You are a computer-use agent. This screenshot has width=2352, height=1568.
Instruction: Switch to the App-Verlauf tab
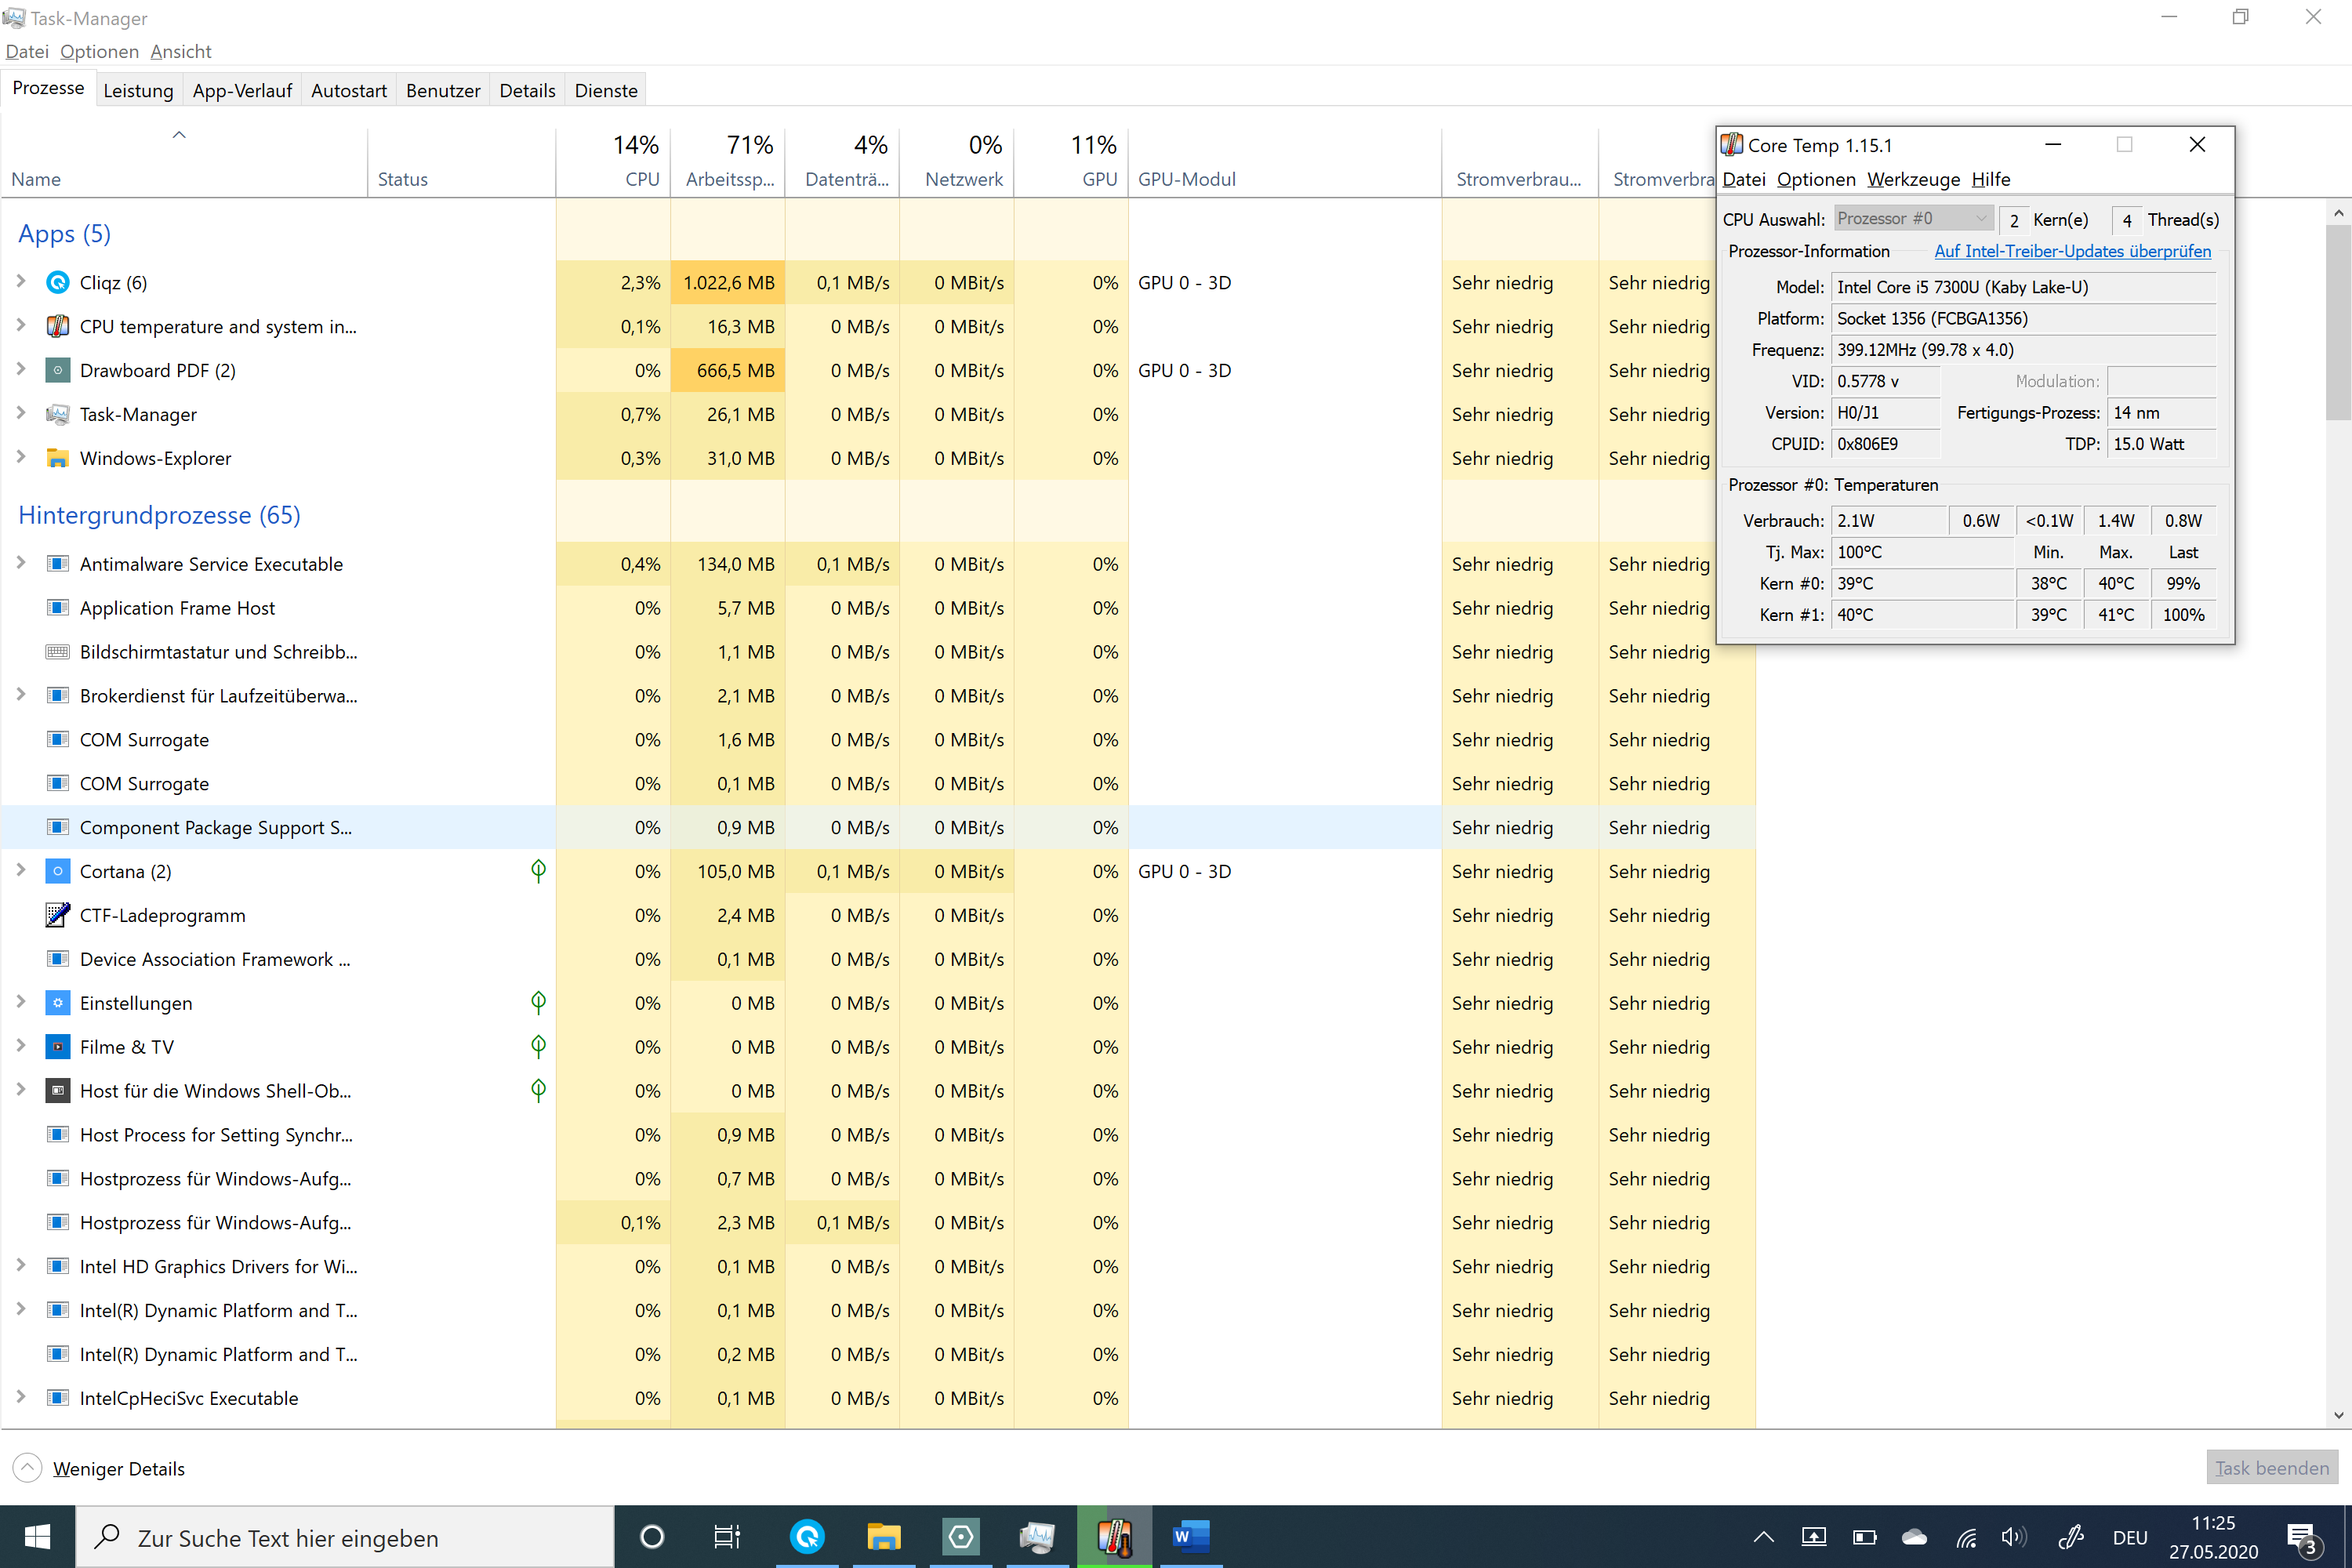[242, 91]
